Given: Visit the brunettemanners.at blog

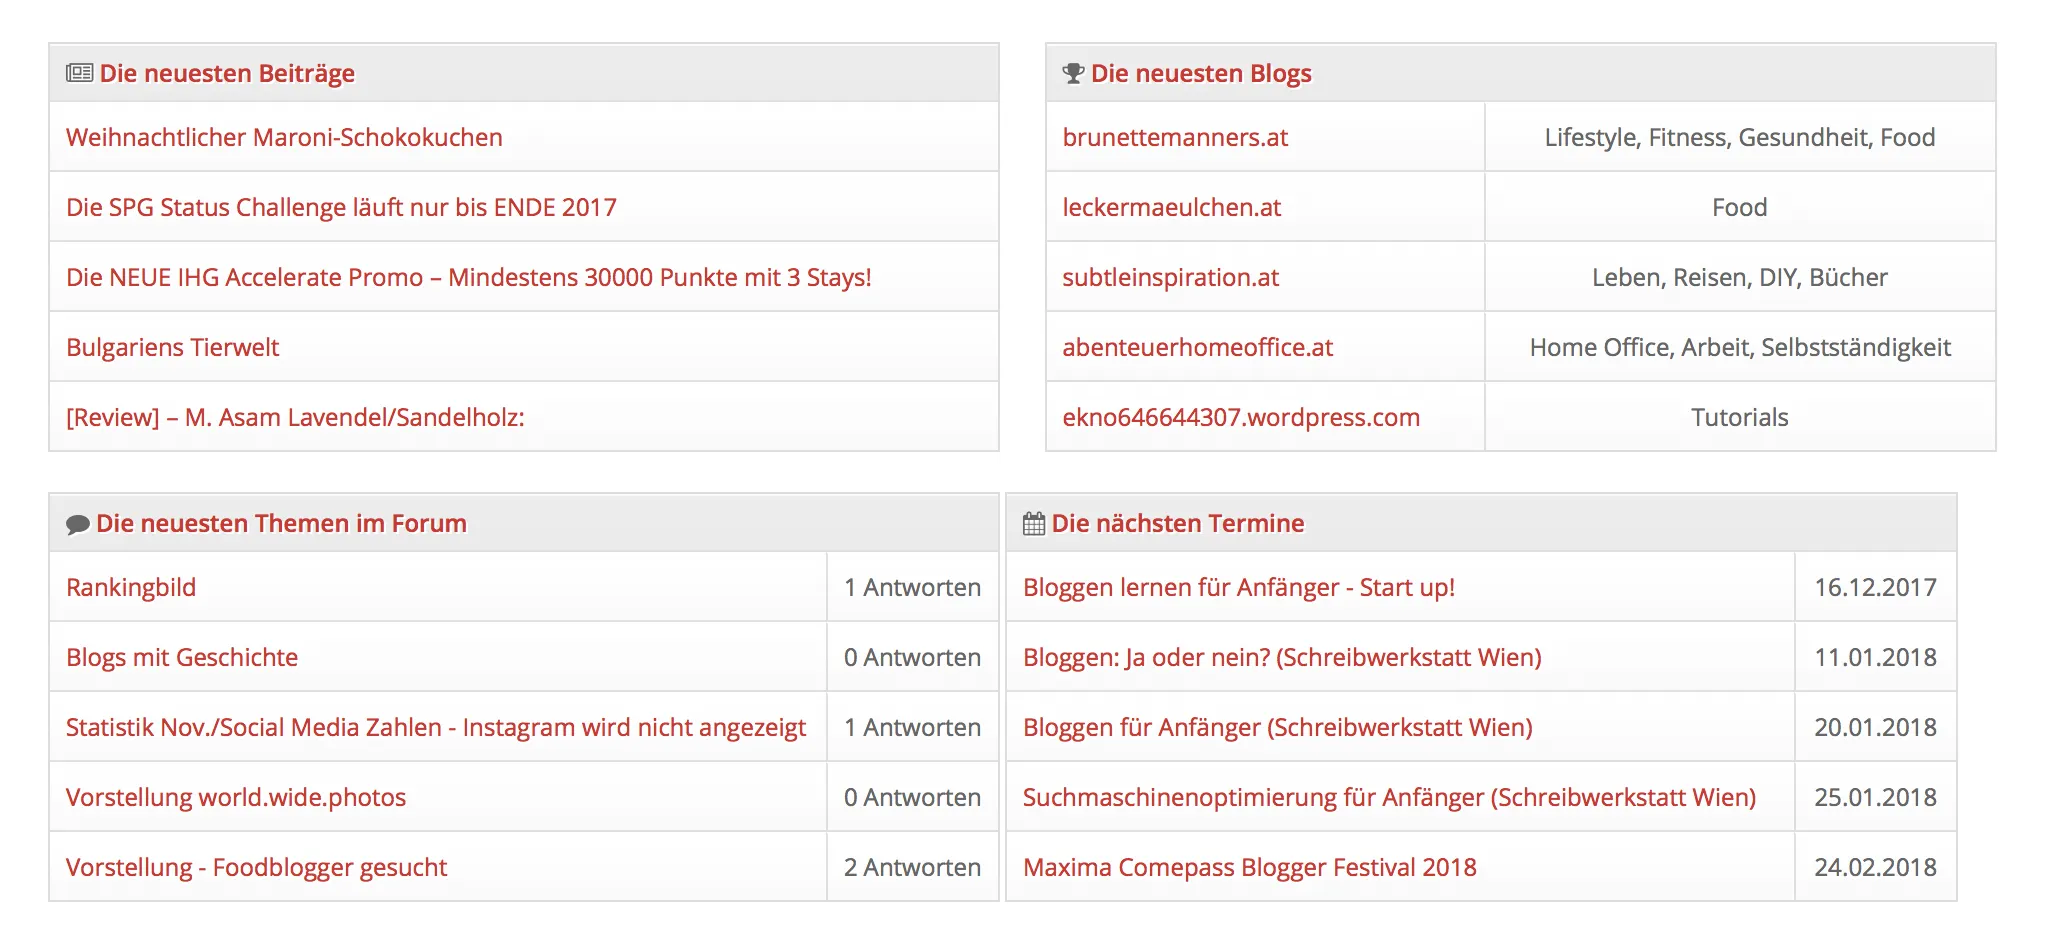Looking at the screenshot, I should click(x=1175, y=137).
